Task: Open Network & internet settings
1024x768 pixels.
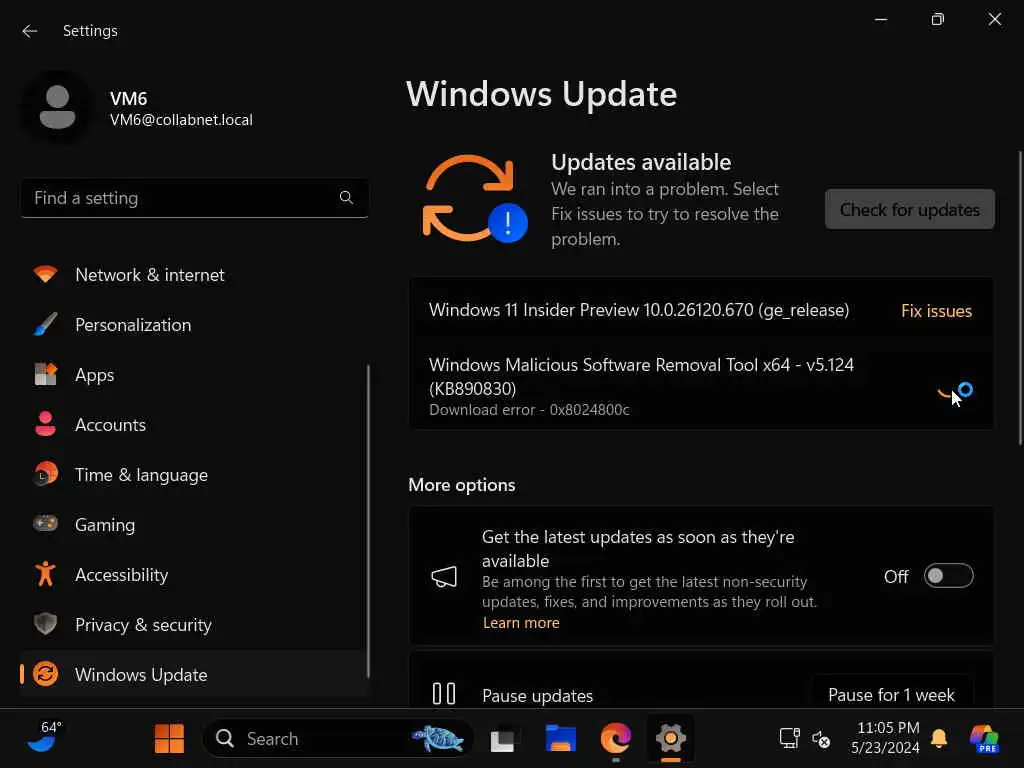Action: coord(195,275)
